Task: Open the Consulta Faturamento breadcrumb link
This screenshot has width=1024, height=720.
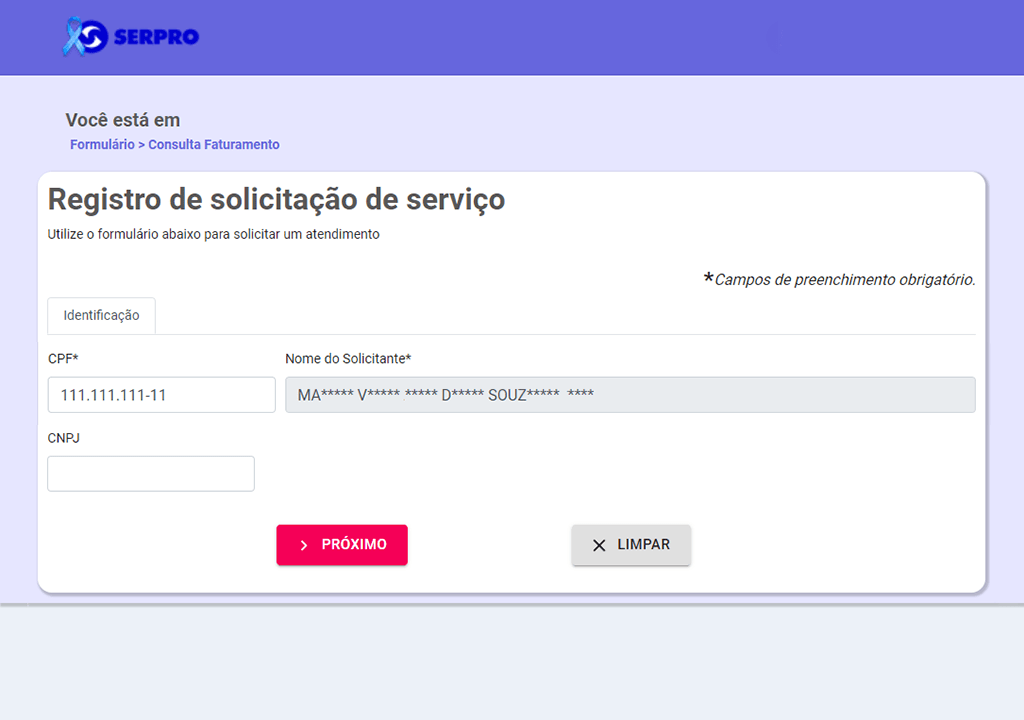Action: tap(214, 145)
